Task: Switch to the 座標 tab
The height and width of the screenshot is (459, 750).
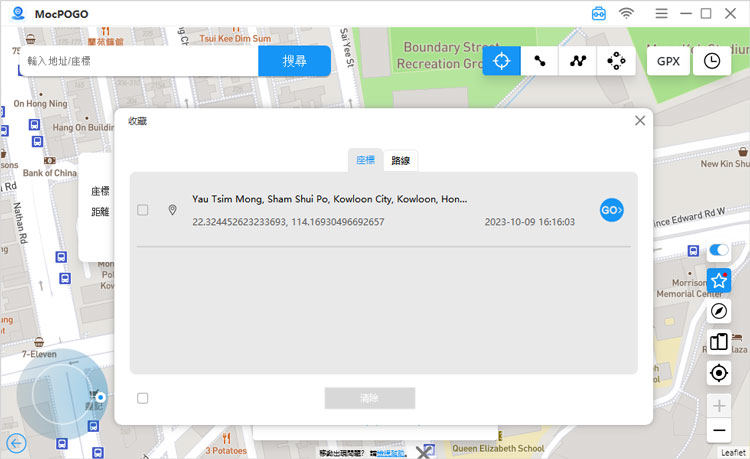Action: pos(365,160)
